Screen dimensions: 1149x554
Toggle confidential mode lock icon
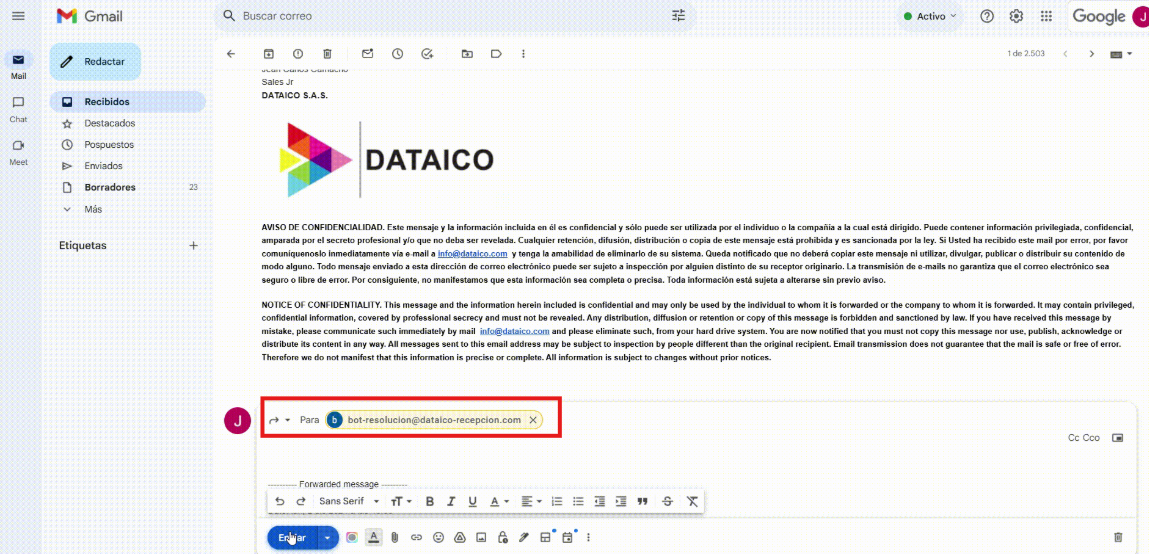[503, 537]
